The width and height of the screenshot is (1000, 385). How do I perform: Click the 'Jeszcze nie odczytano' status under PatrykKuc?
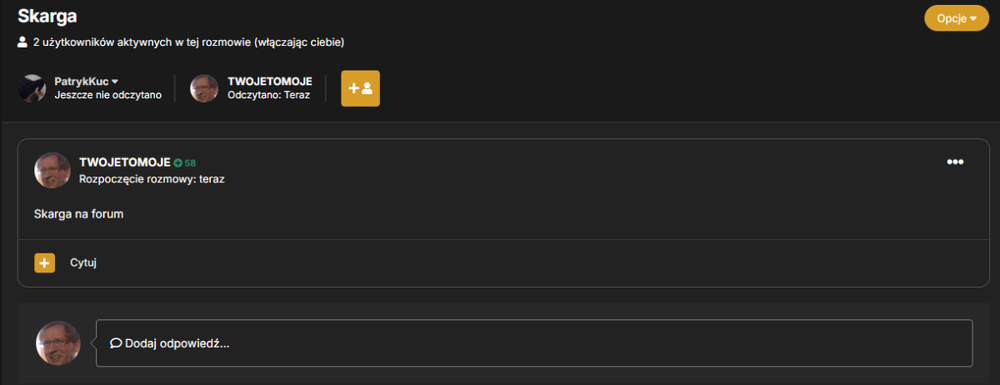point(108,95)
